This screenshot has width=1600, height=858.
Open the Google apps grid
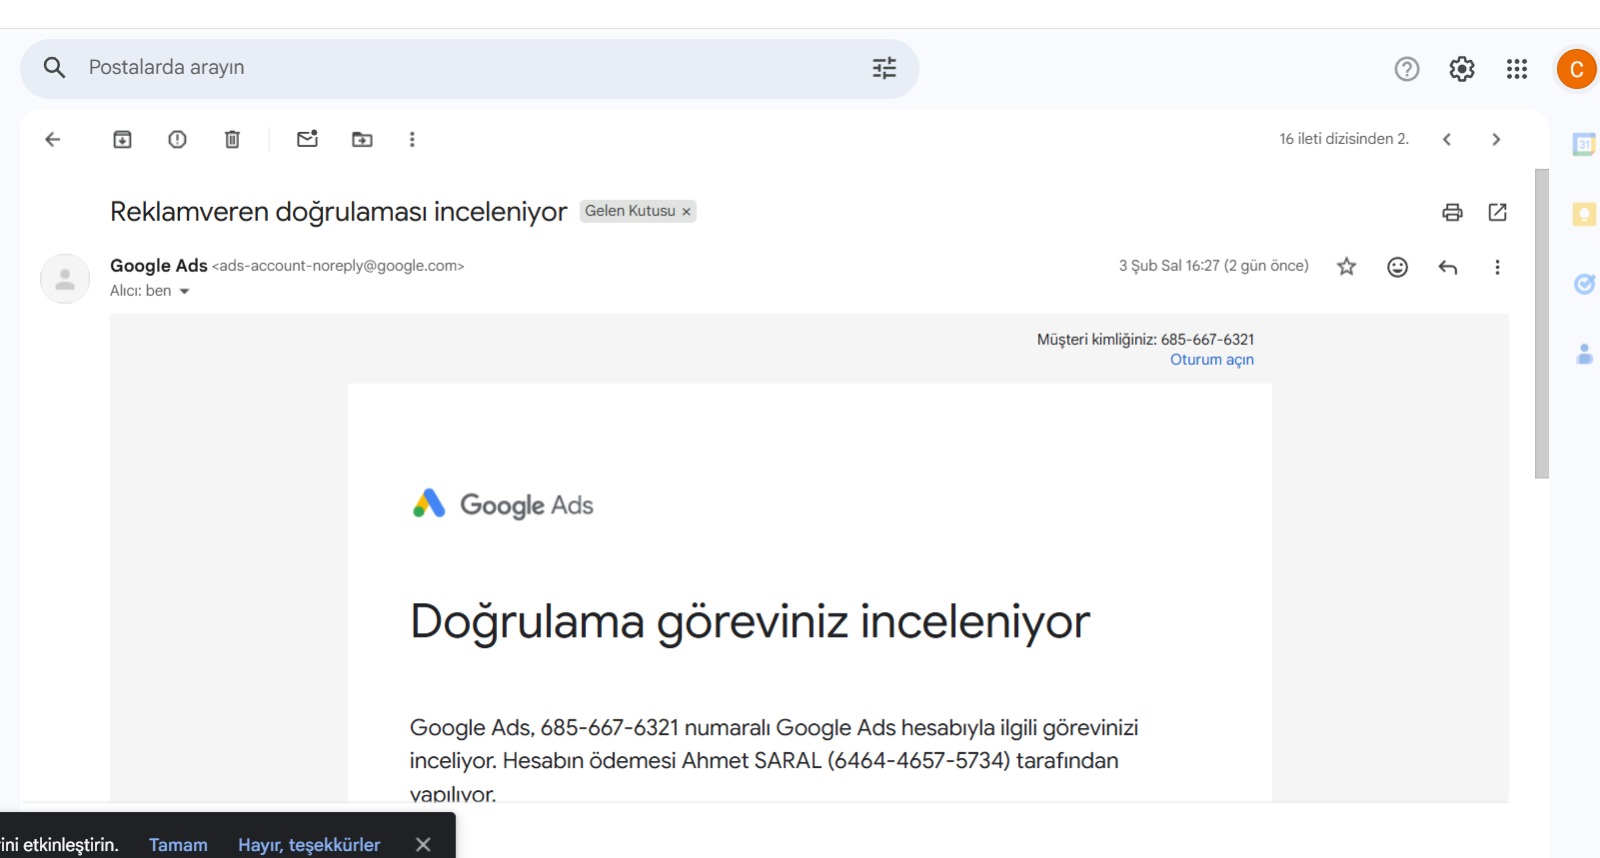(1516, 69)
